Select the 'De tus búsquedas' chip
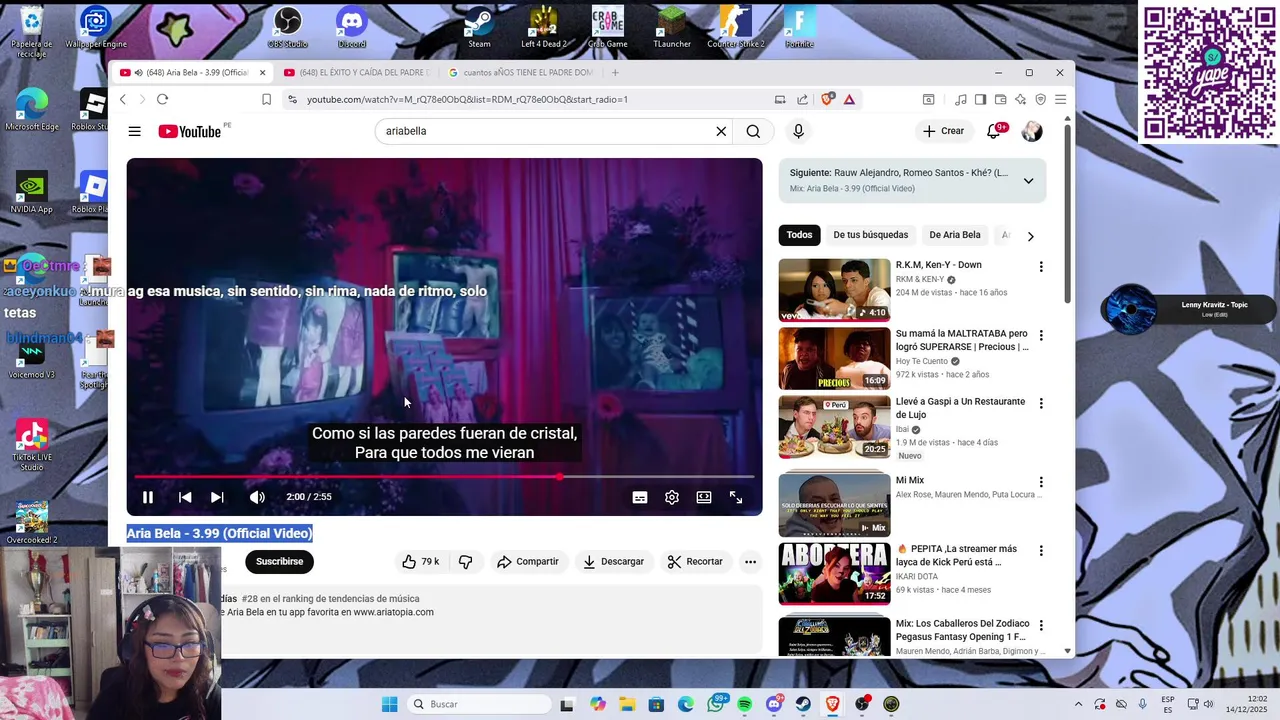Viewport: 1280px width, 720px height. [x=871, y=235]
